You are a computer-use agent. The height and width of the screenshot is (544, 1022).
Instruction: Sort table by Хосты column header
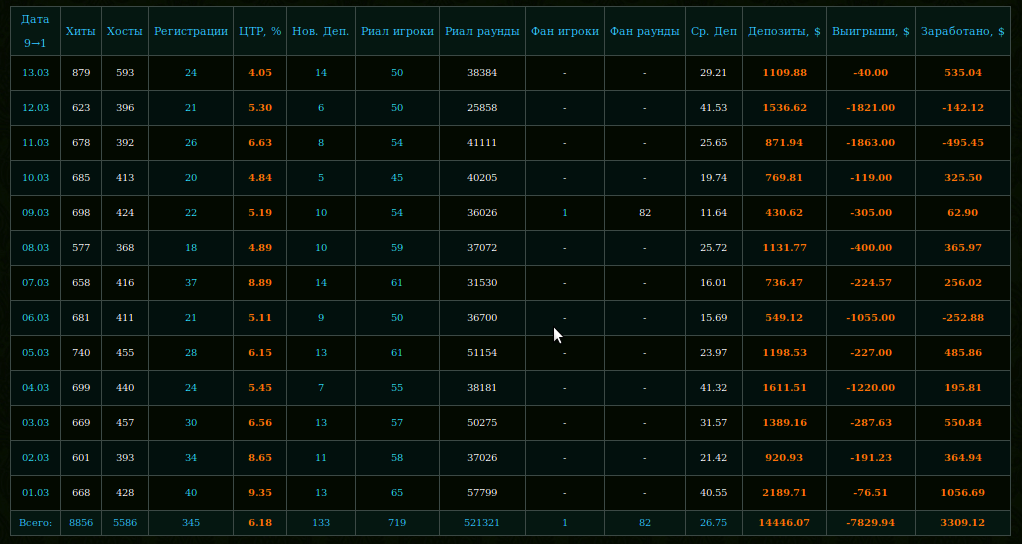pyautogui.click(x=125, y=31)
